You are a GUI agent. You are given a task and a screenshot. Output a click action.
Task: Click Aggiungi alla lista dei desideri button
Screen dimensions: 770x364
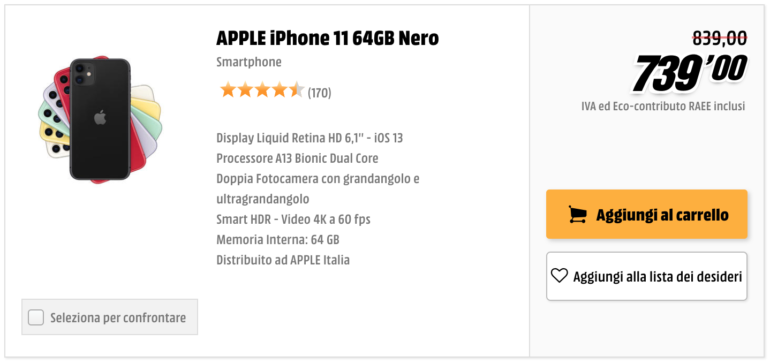(x=647, y=276)
